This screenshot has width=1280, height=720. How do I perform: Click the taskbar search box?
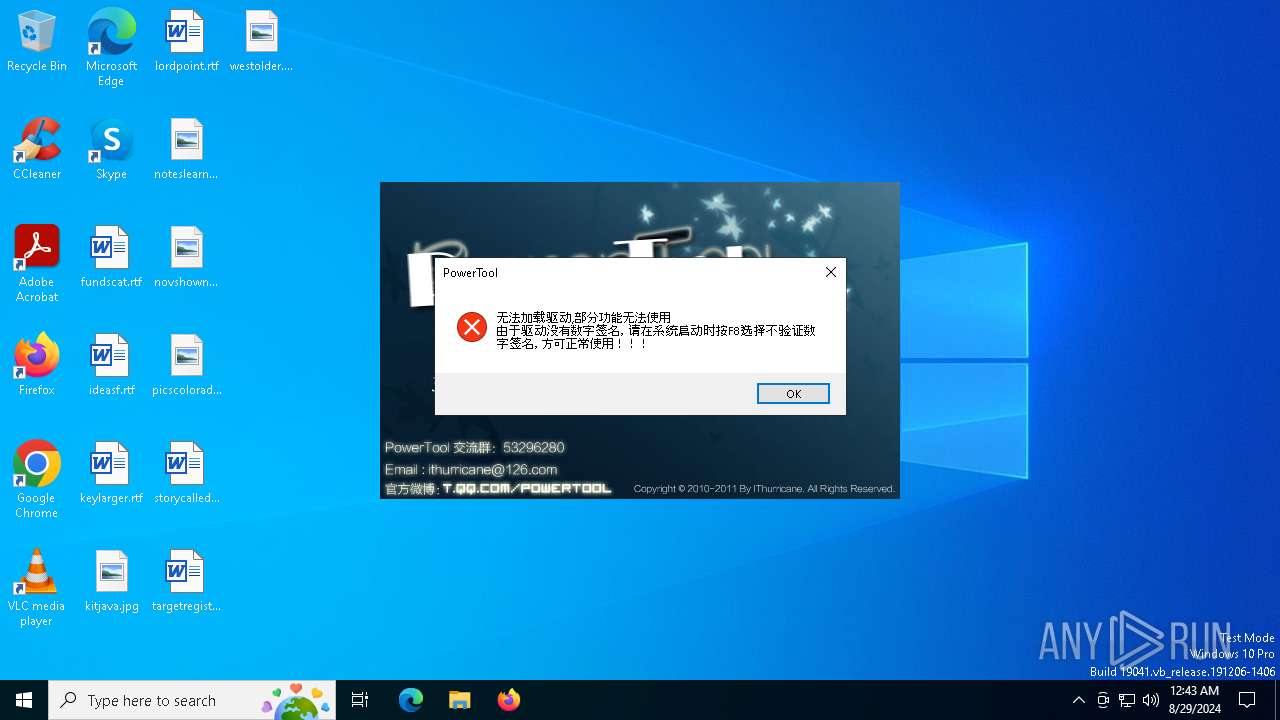coord(192,700)
